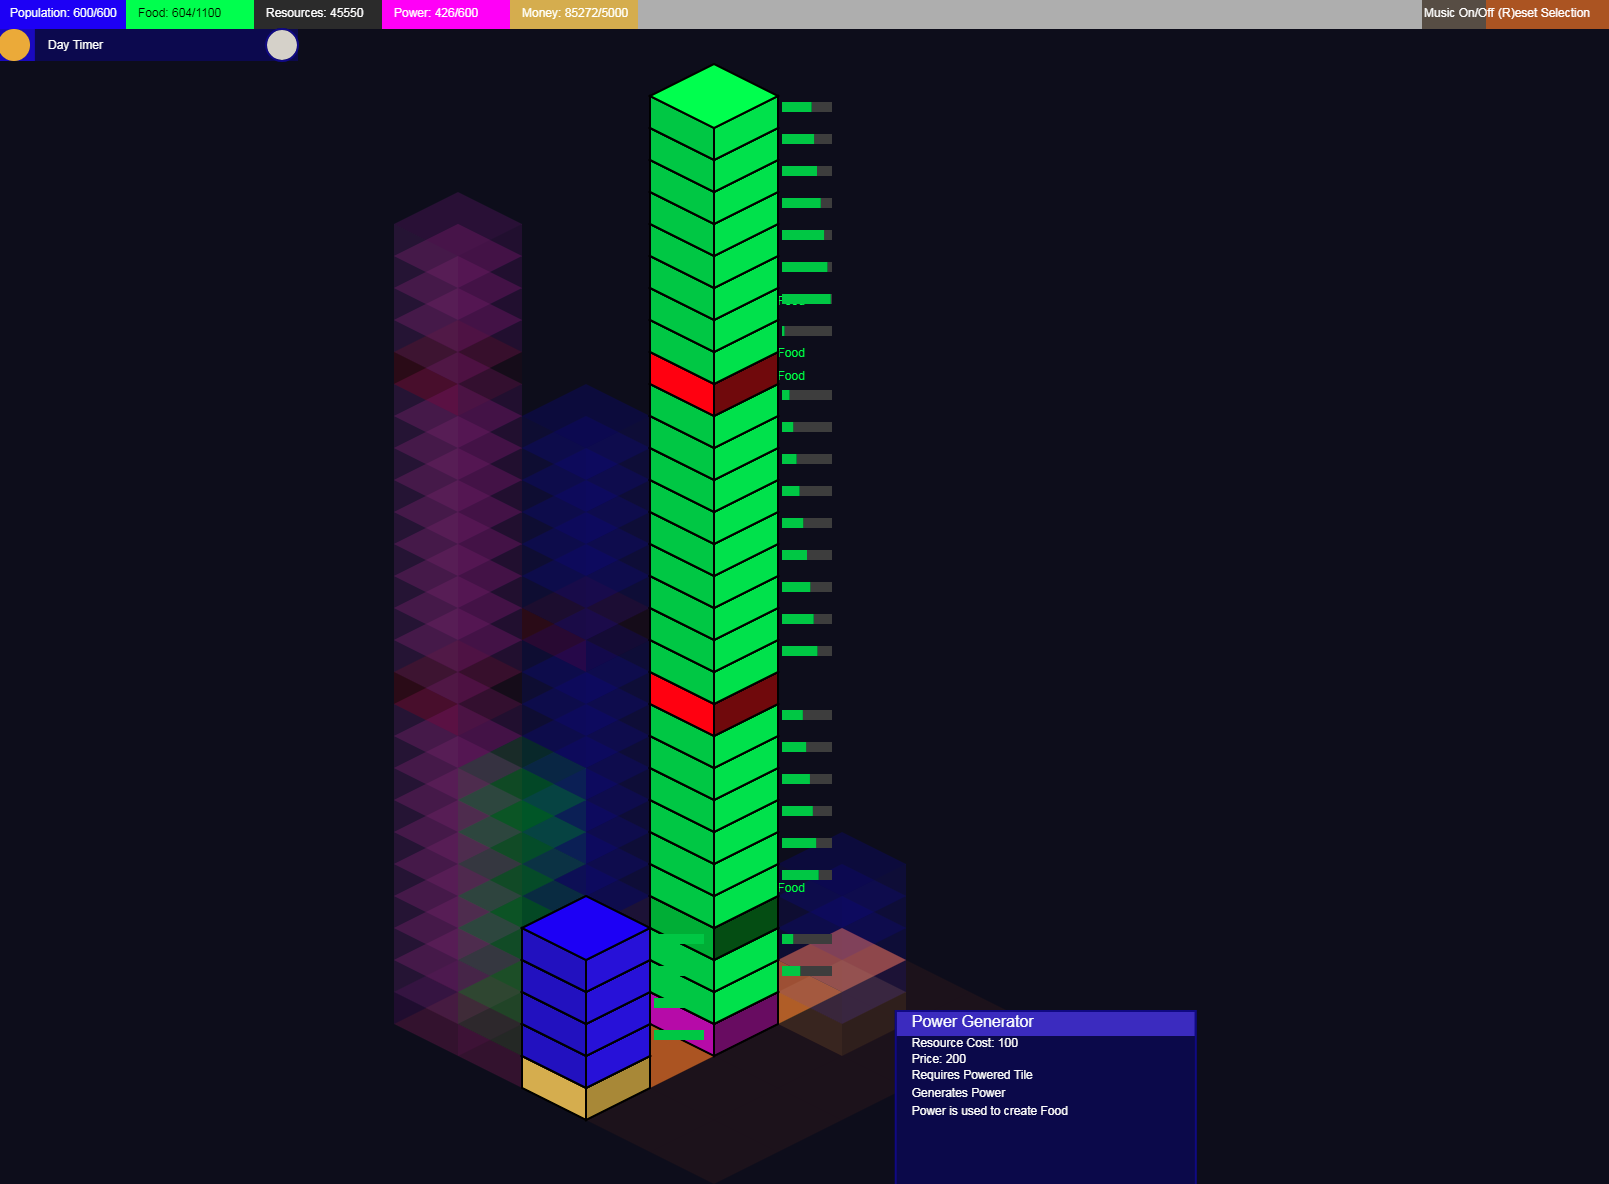Click the Power Generator tooltip header
Image resolution: width=1609 pixels, height=1184 pixels.
[x=1046, y=1022]
